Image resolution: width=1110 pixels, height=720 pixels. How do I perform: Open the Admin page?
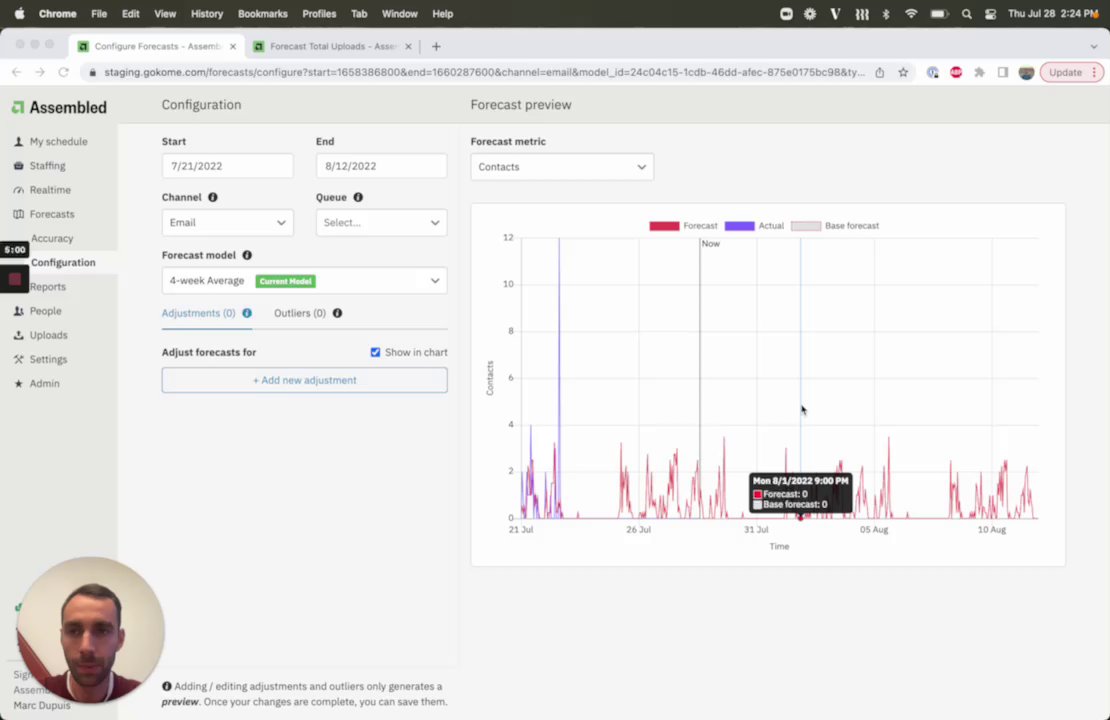pos(36,383)
